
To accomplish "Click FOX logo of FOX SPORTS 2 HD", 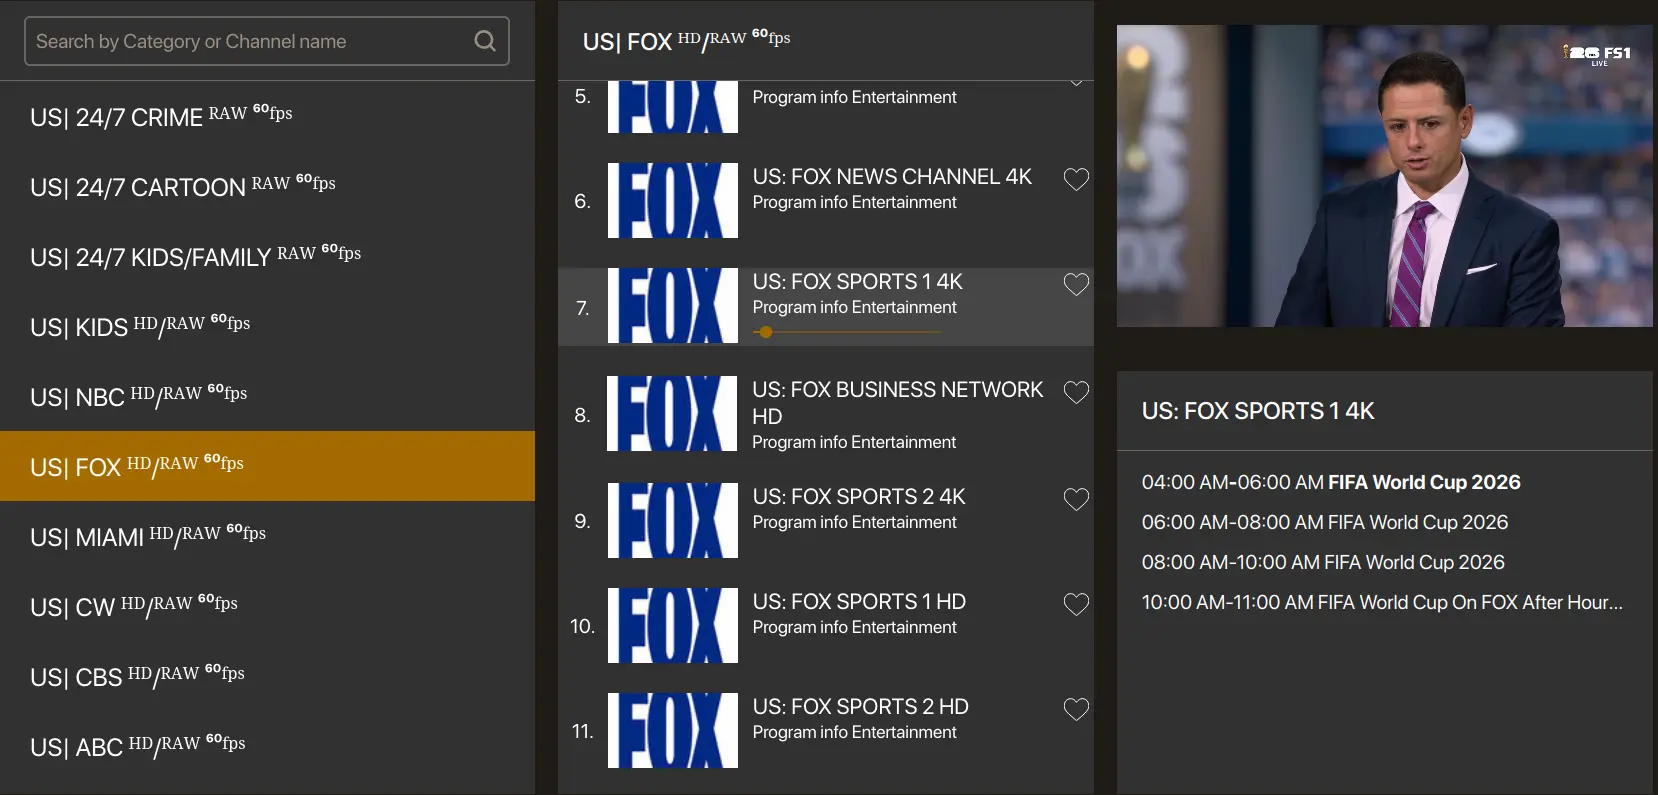I will click(x=673, y=730).
